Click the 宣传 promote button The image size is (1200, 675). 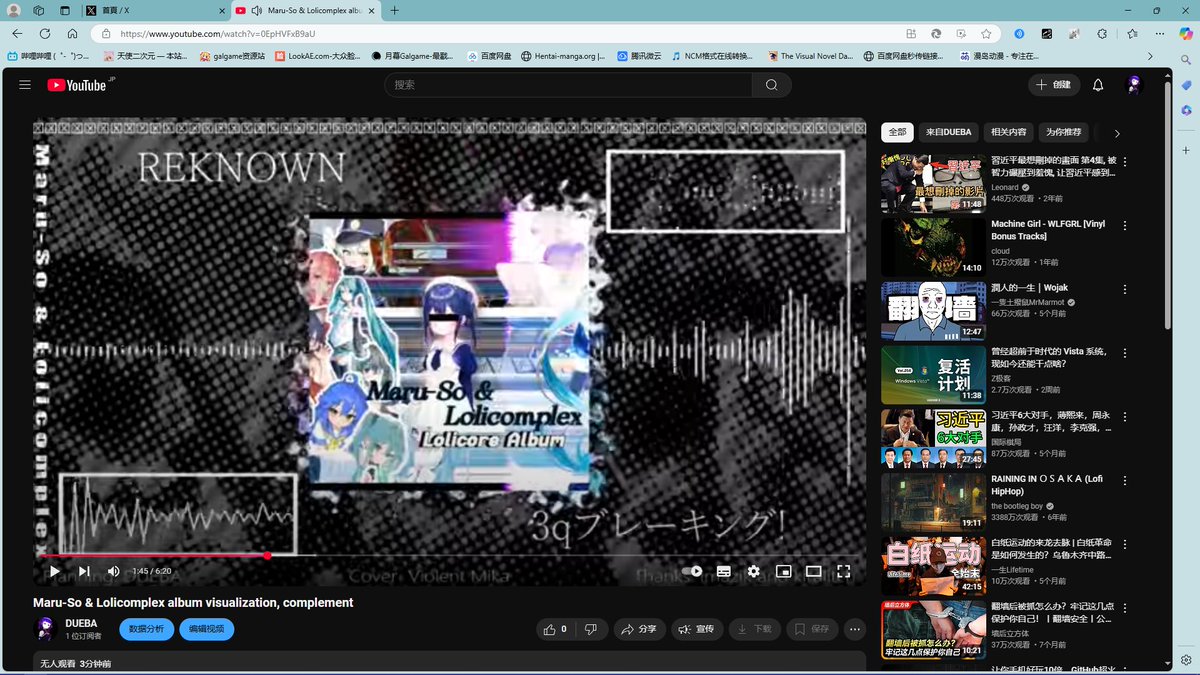click(x=695, y=629)
